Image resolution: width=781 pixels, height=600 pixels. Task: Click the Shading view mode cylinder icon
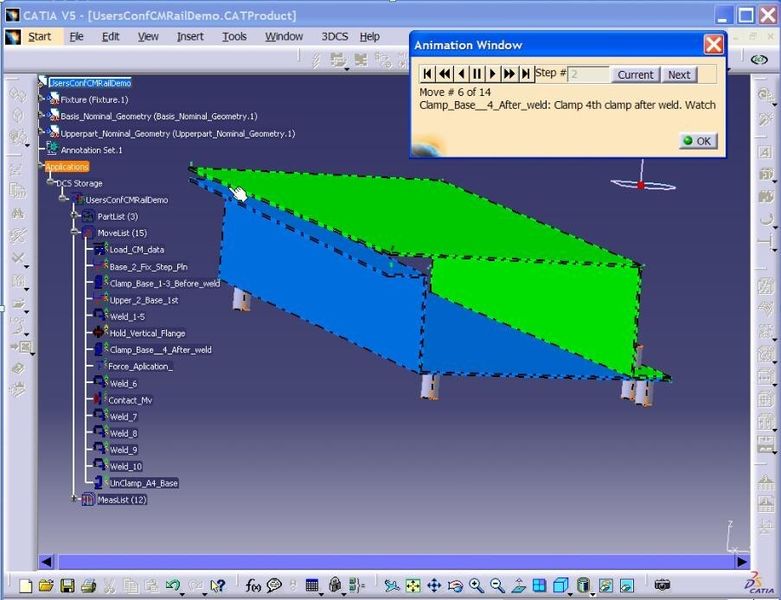(x=583, y=586)
